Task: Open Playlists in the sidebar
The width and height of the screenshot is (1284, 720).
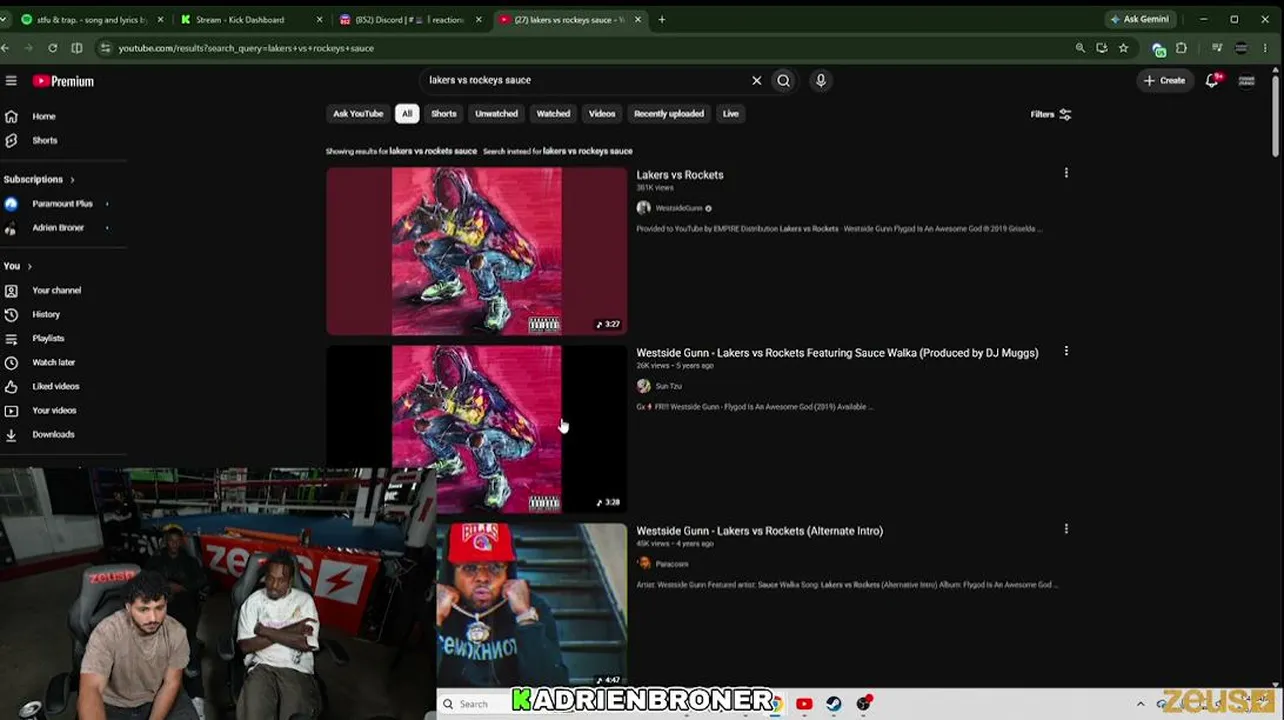Action: [48, 338]
